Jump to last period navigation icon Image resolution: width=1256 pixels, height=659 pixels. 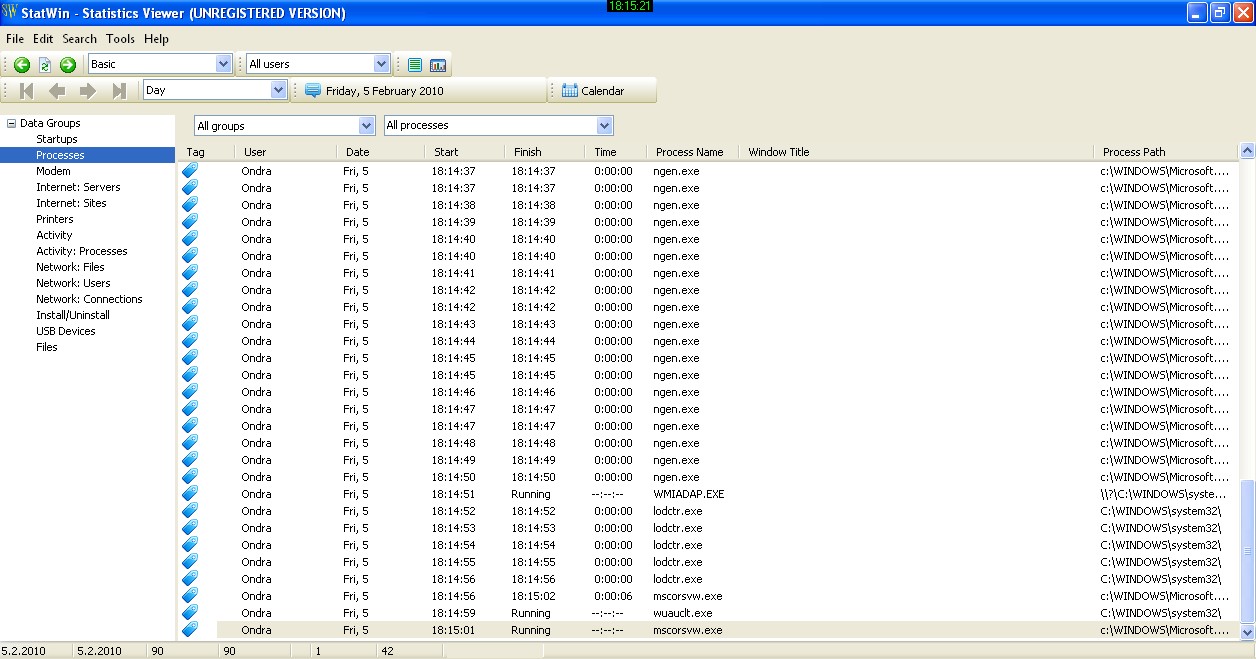pos(119,91)
